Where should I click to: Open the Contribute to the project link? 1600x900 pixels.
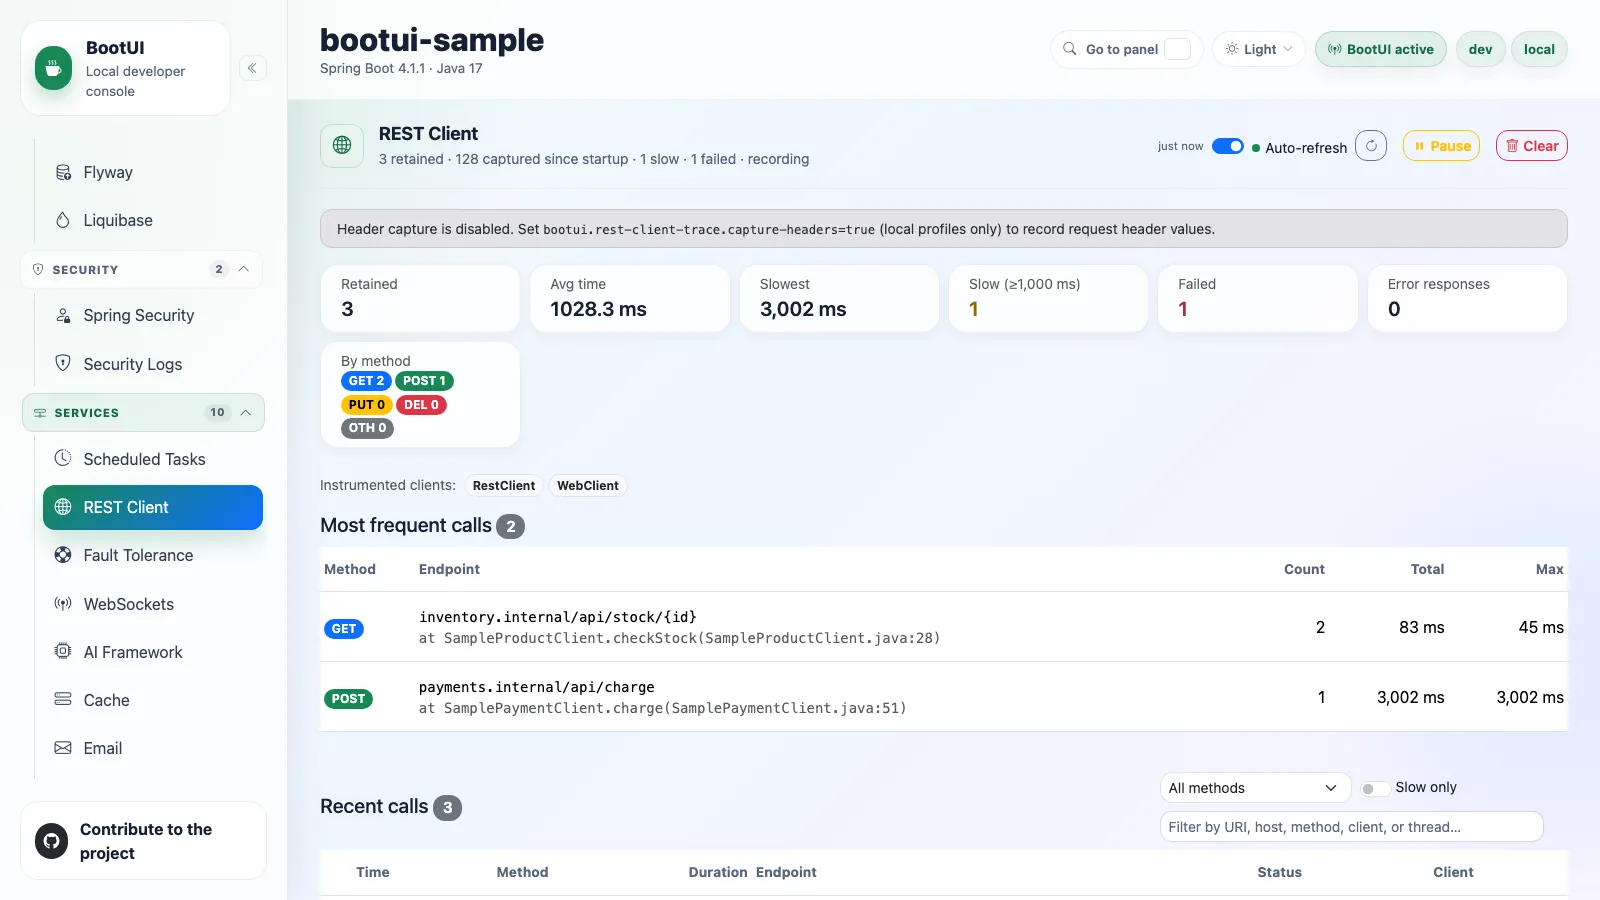pos(143,841)
